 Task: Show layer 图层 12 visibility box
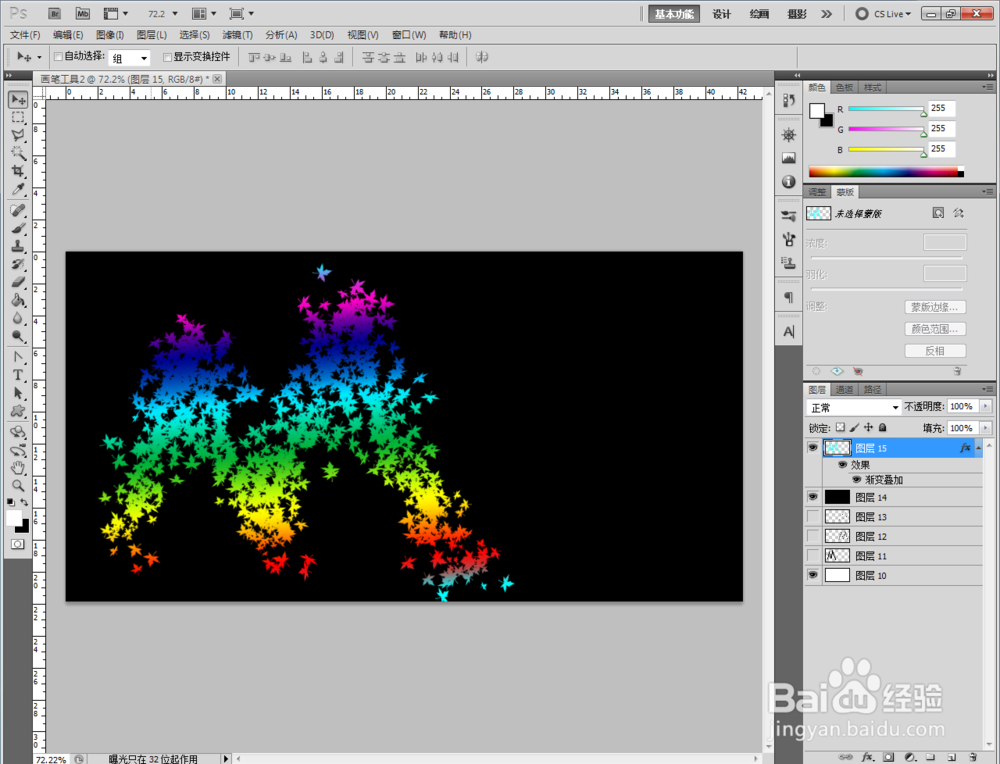coord(812,536)
